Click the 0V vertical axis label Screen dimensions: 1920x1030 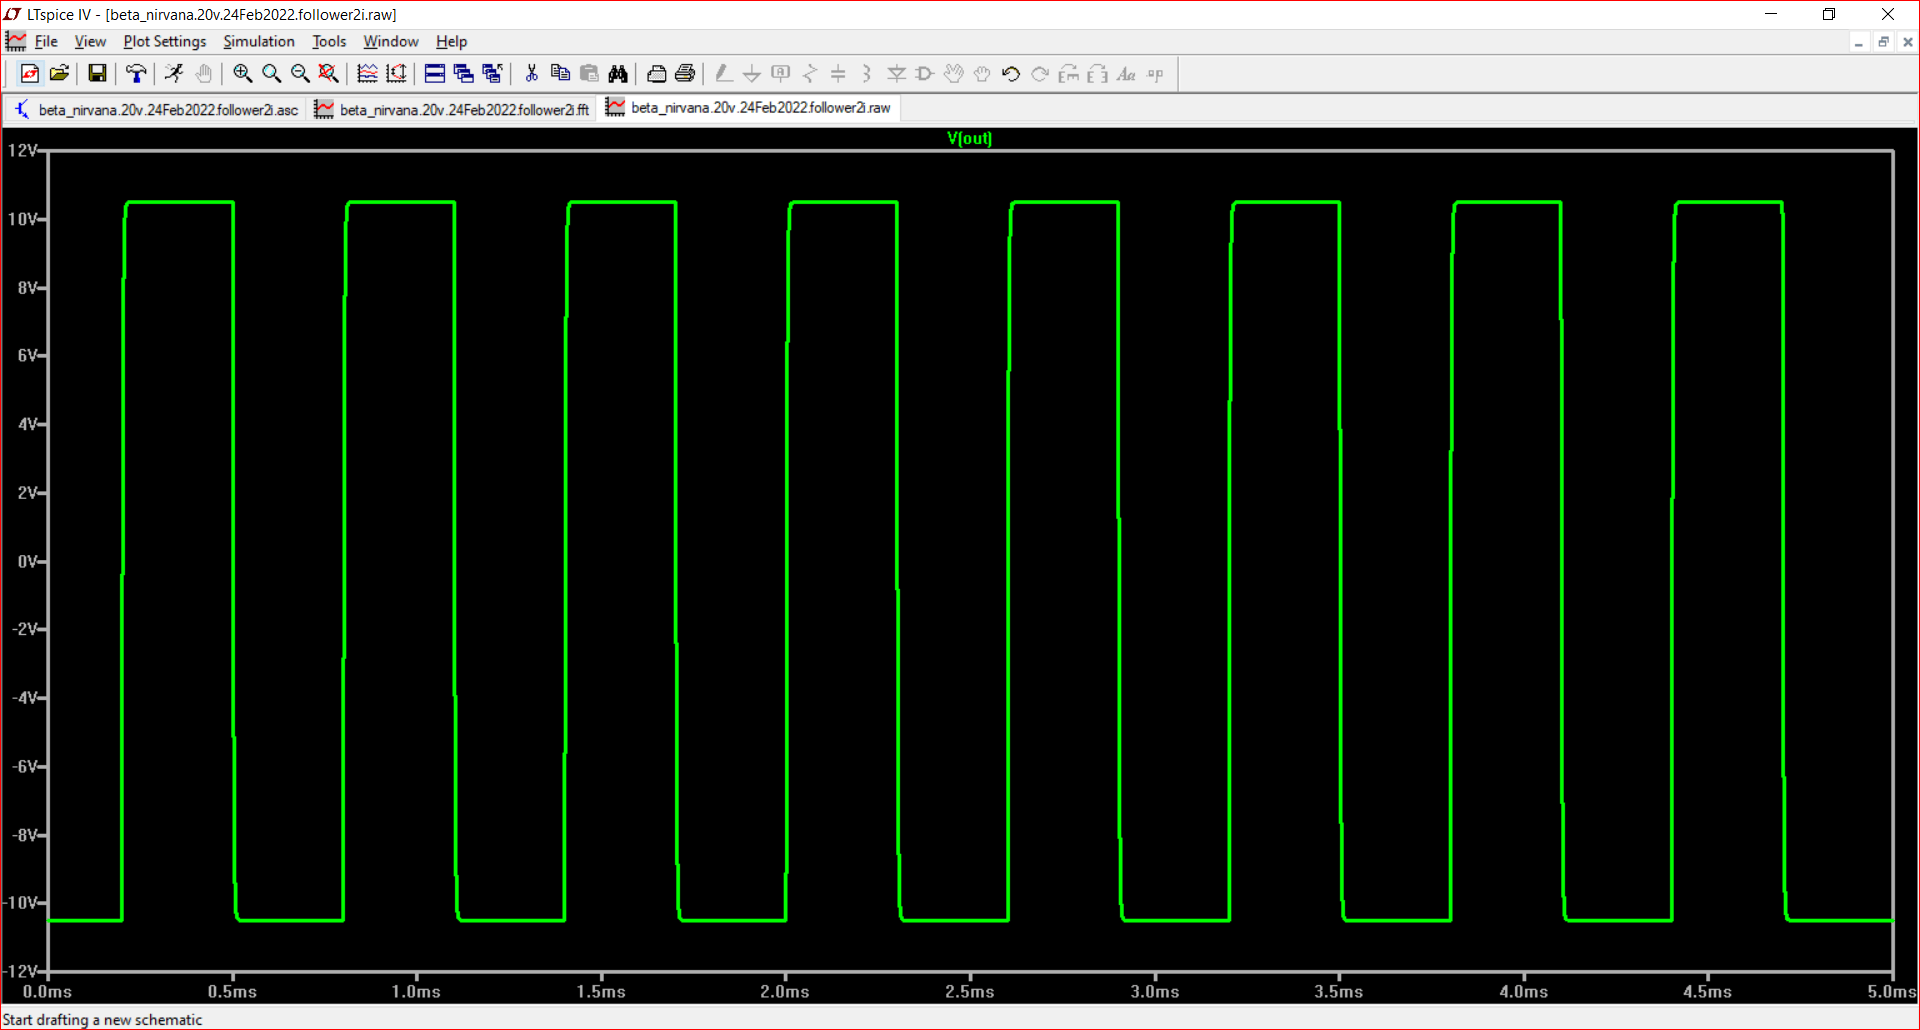click(x=27, y=562)
